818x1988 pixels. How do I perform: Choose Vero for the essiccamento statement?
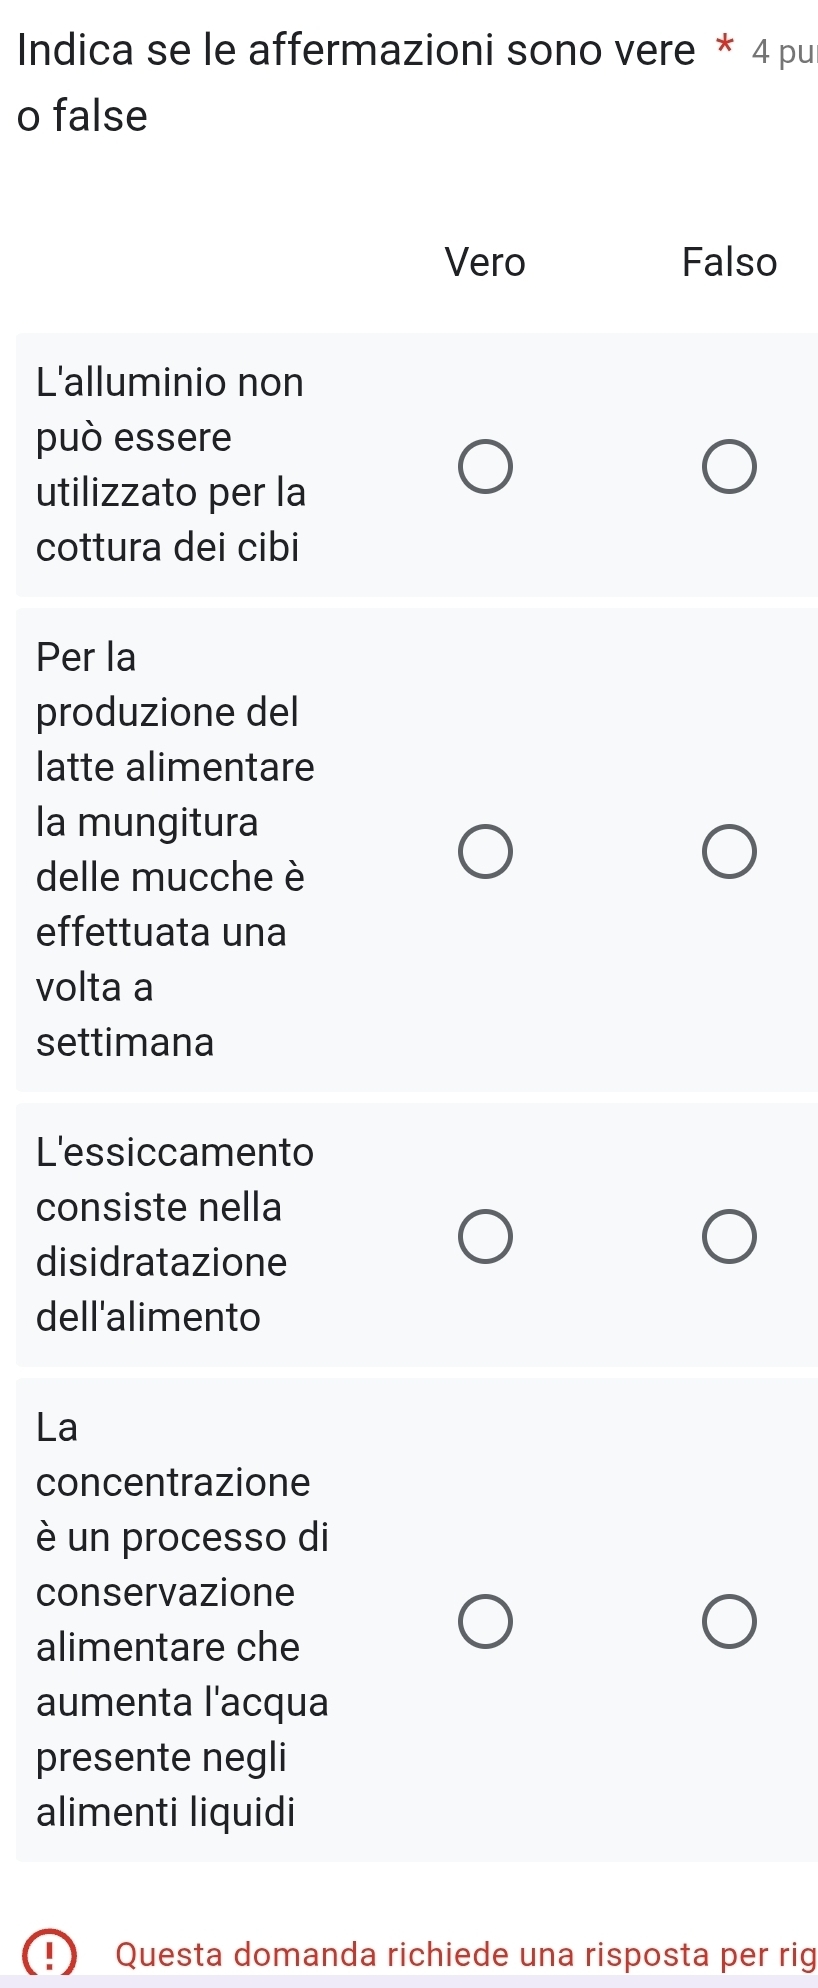click(486, 1236)
